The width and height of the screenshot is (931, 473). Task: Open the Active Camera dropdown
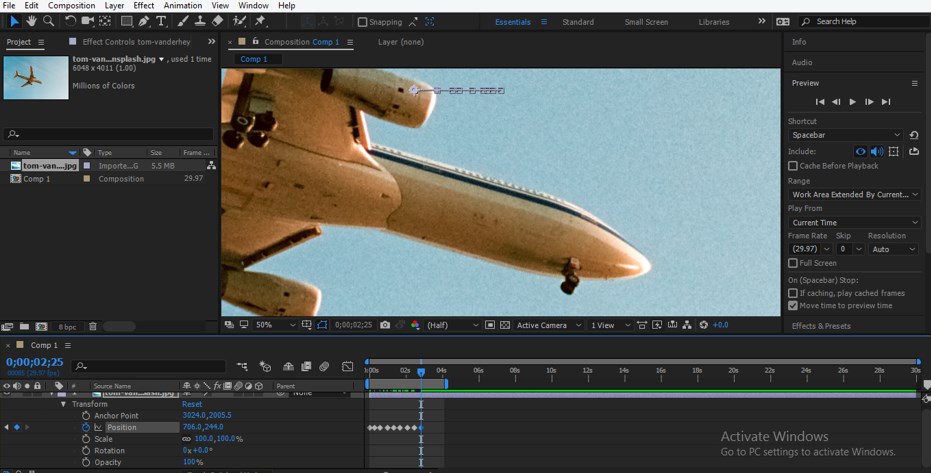pyautogui.click(x=549, y=325)
